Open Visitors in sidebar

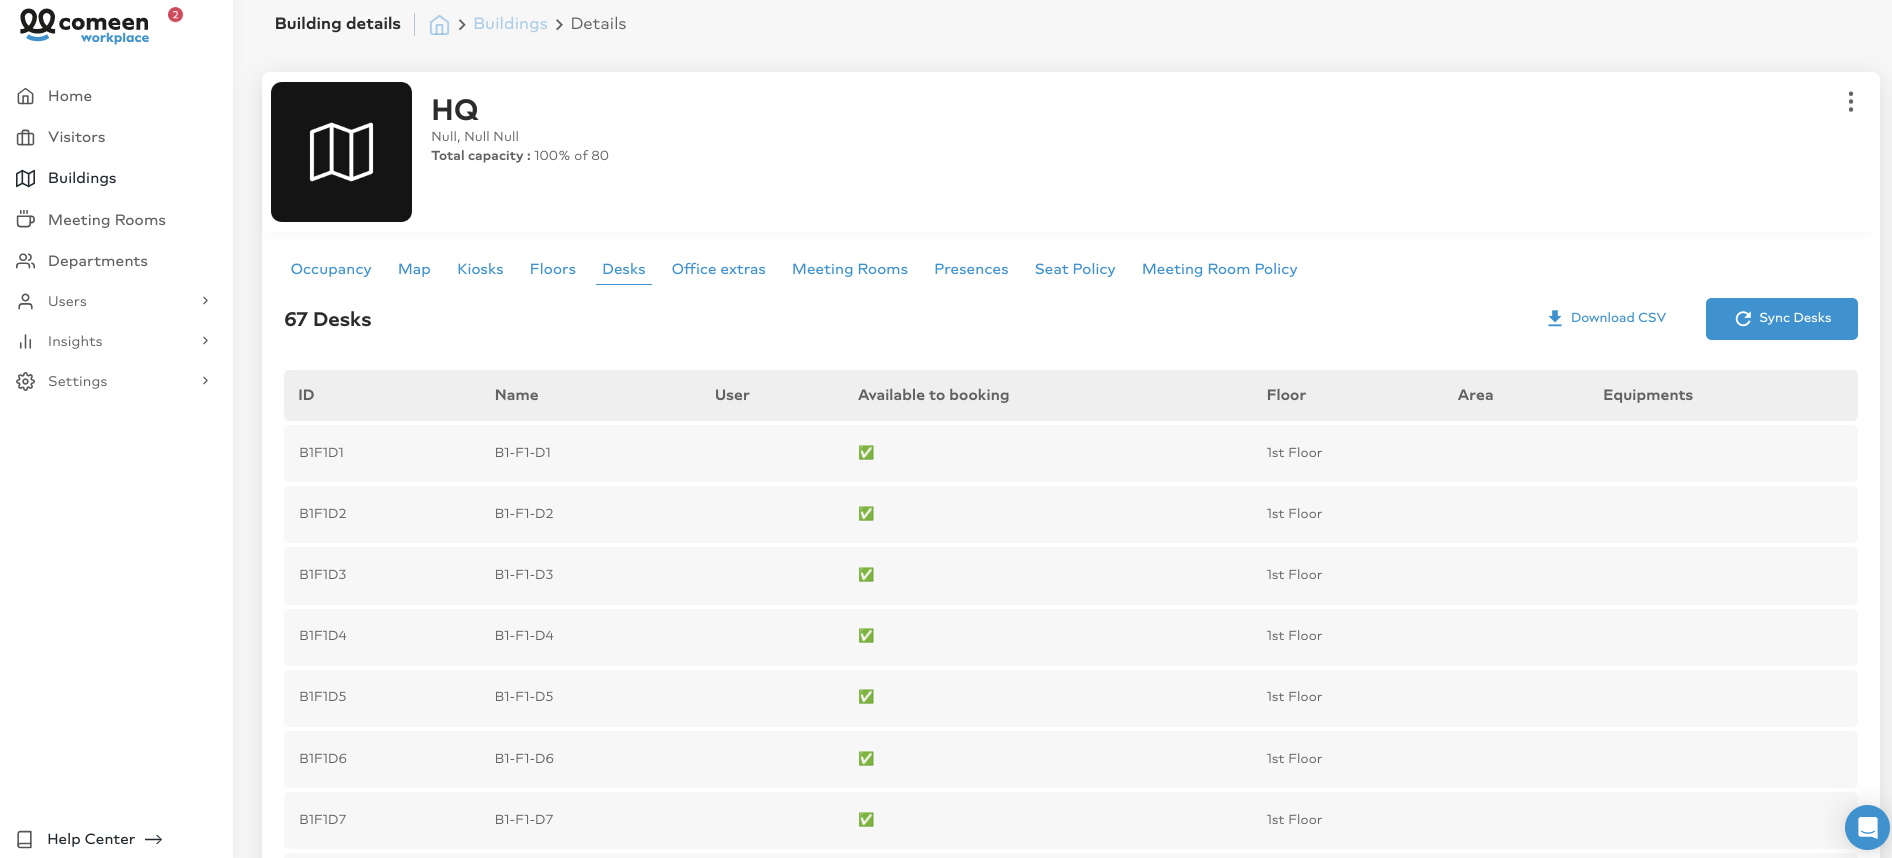coord(76,137)
